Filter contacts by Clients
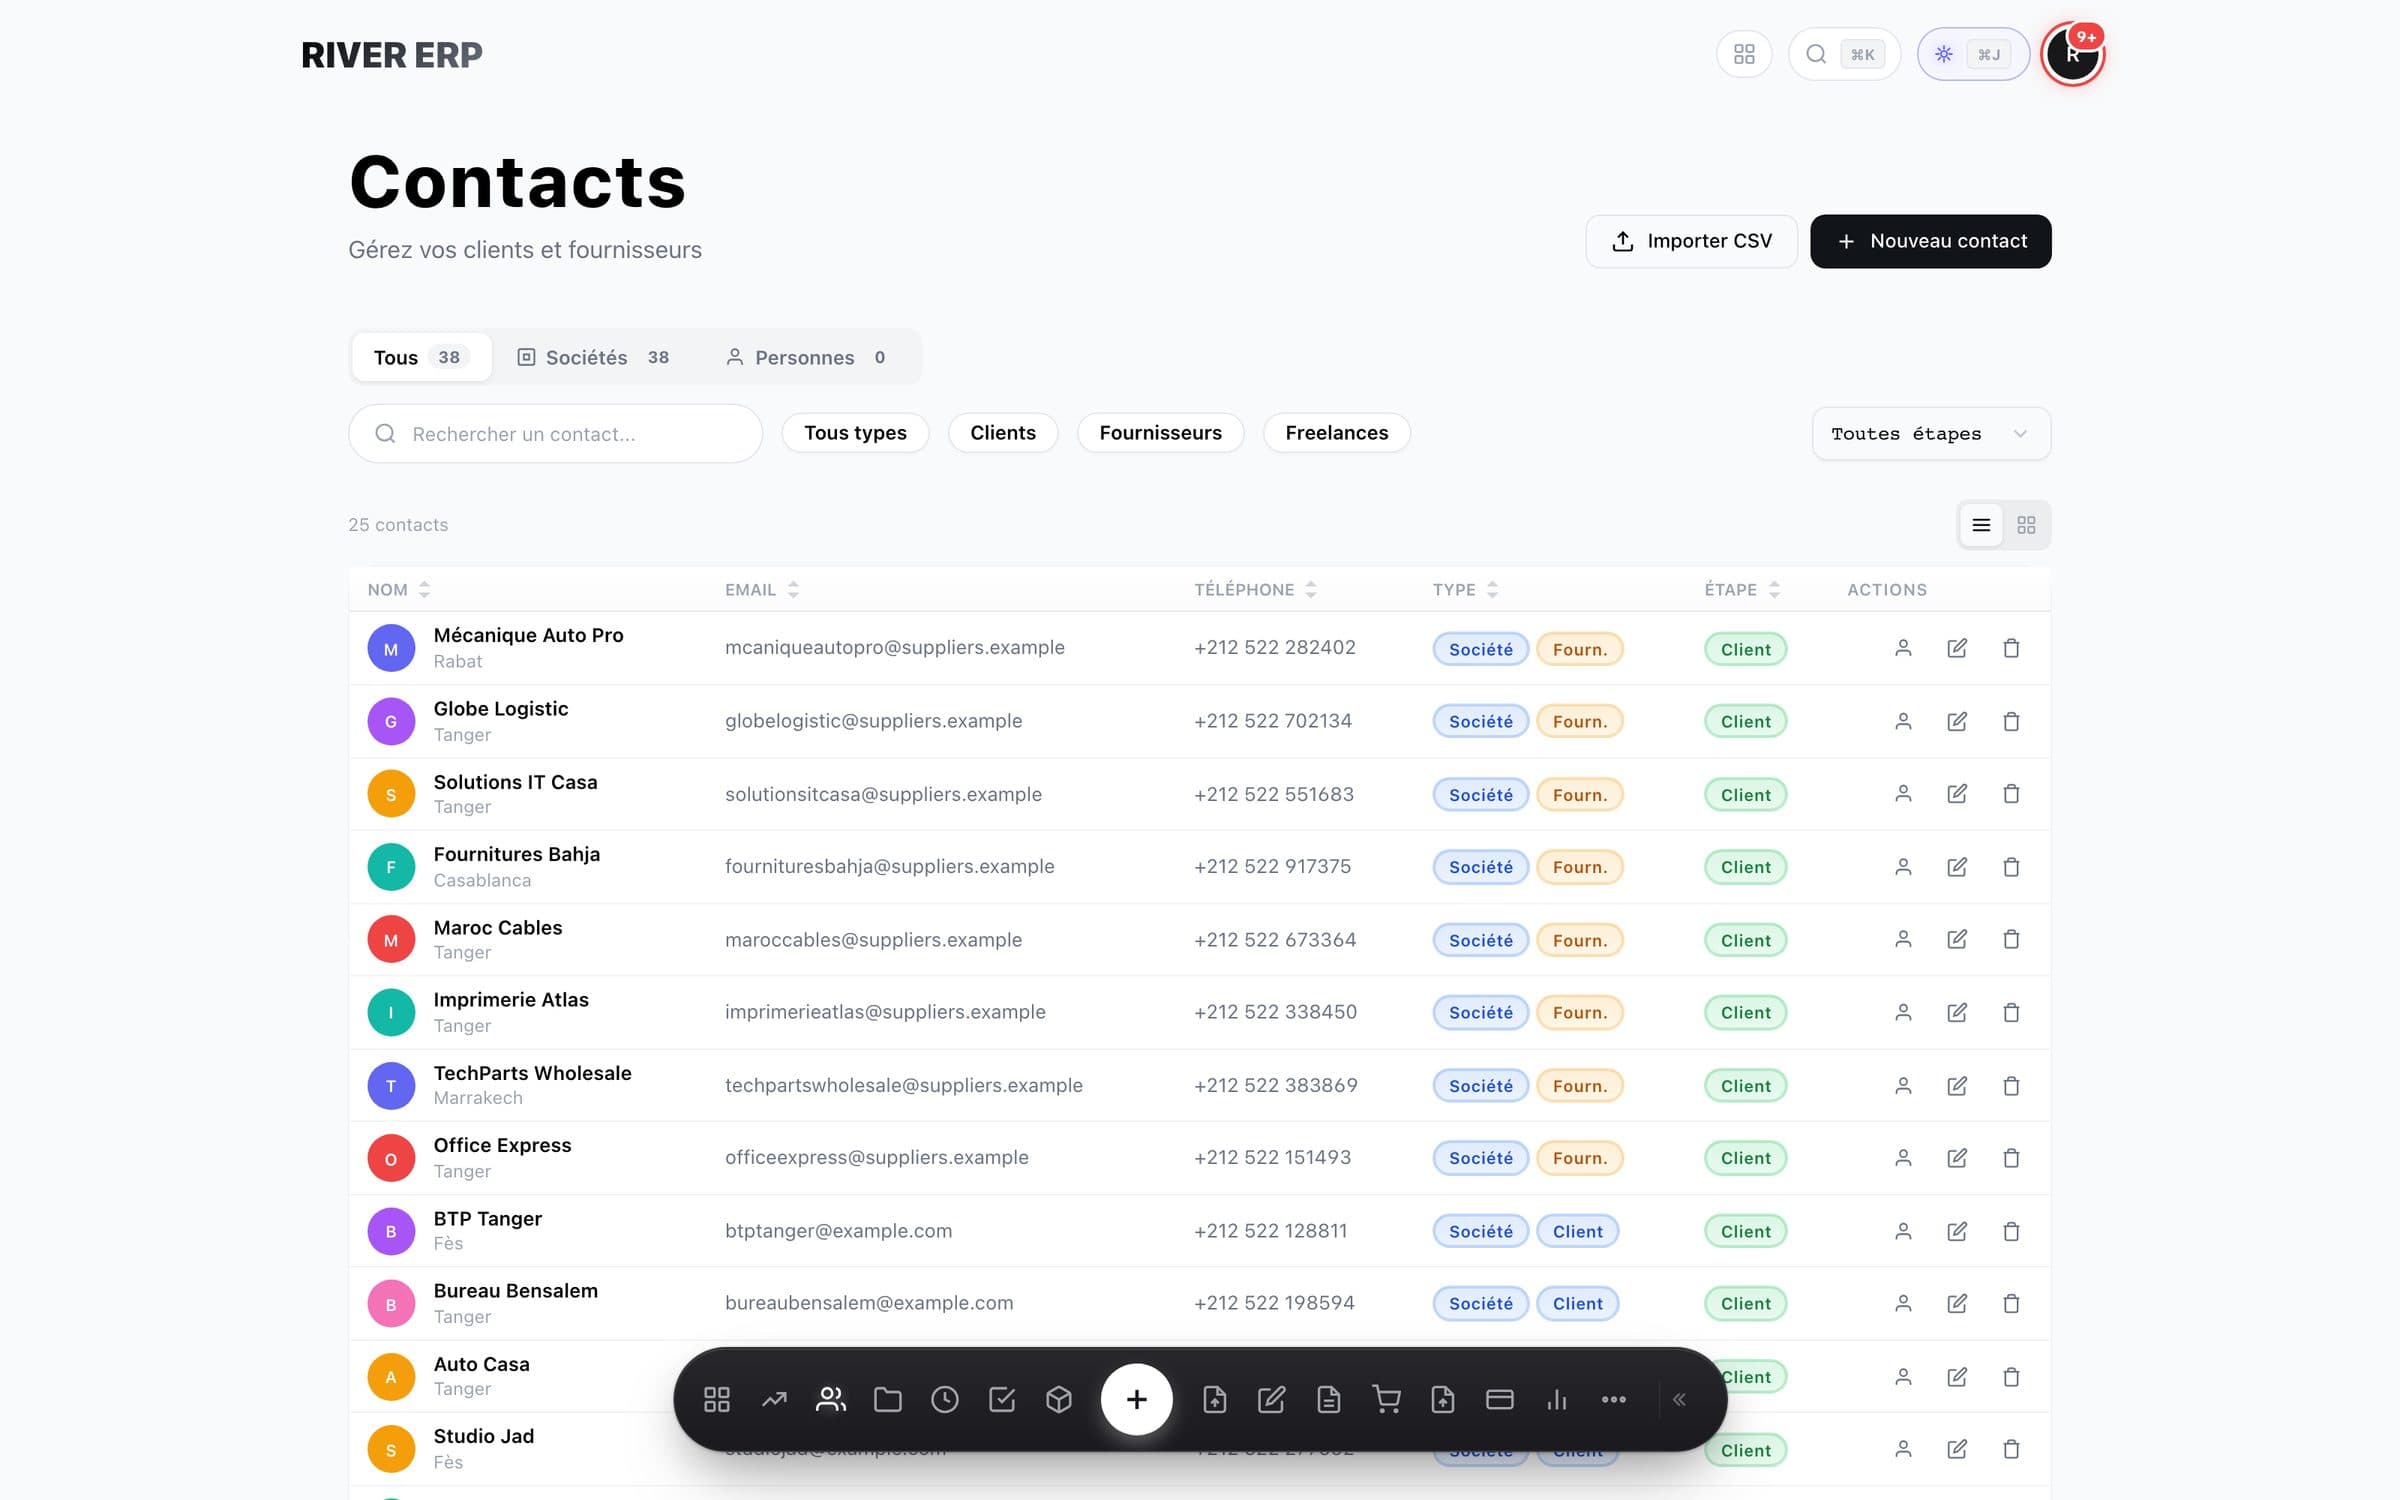Image resolution: width=2400 pixels, height=1500 pixels. [1003, 433]
